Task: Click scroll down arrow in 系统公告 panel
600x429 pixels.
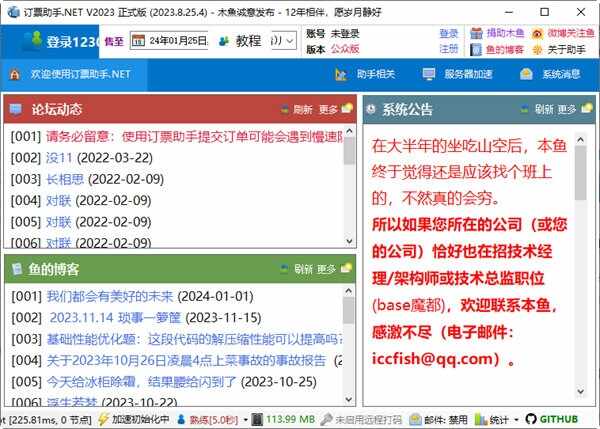Action: click(x=580, y=391)
